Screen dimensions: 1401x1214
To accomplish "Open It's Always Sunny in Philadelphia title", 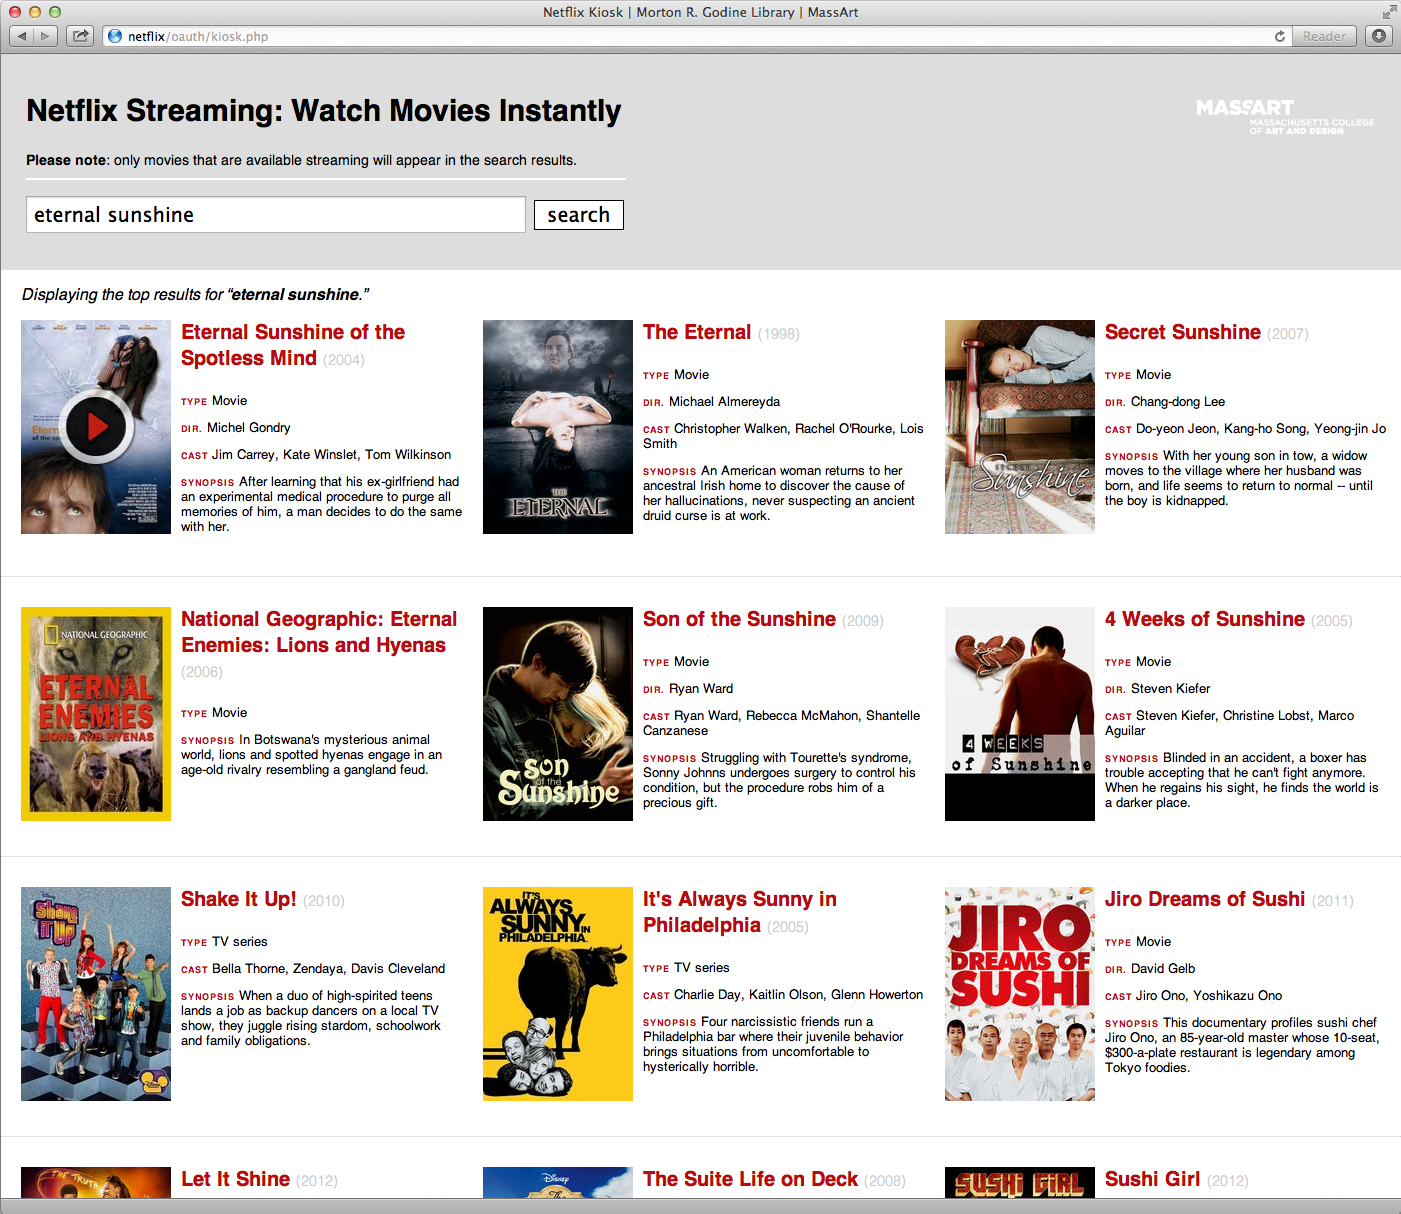I will 740,912.
